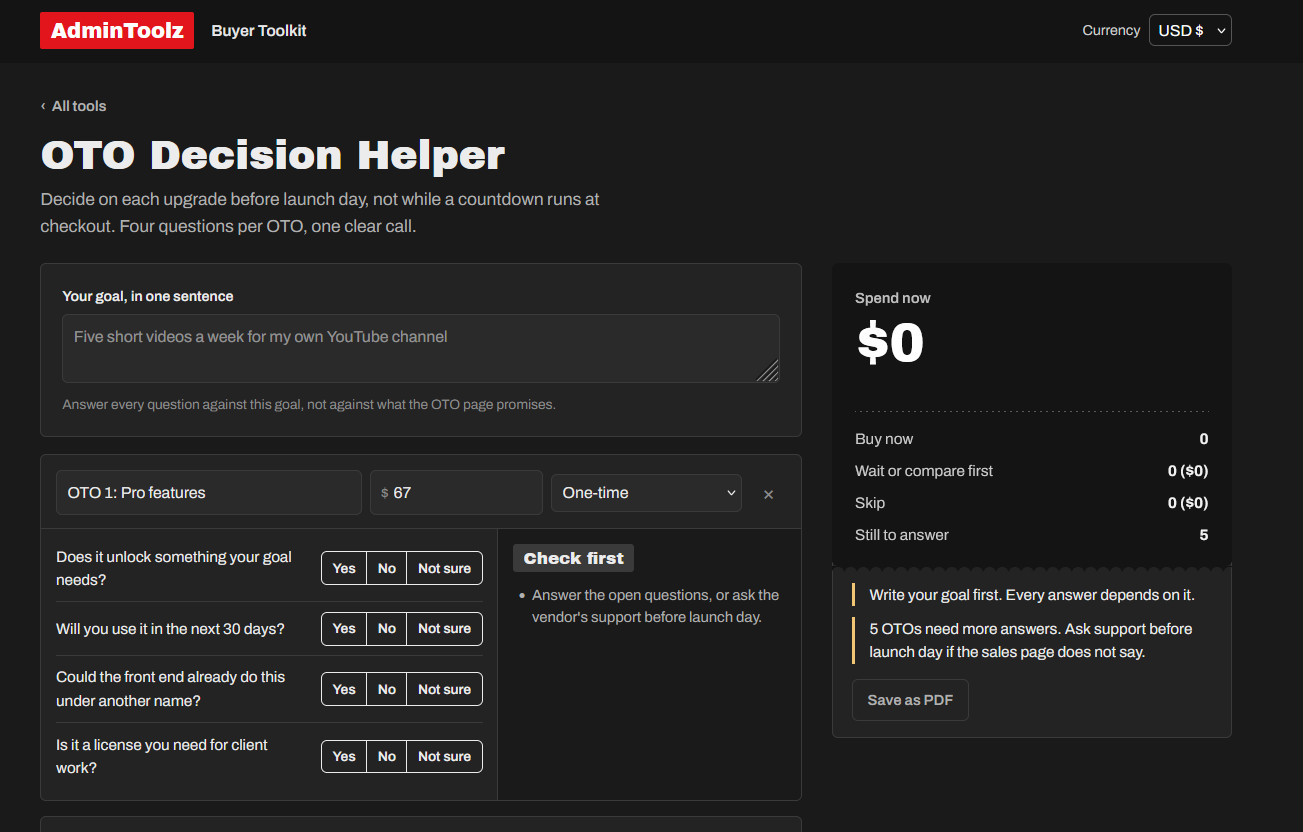The width and height of the screenshot is (1303, 832).
Task: Answer Yes to unlocking something your goal needs
Action: 344,568
